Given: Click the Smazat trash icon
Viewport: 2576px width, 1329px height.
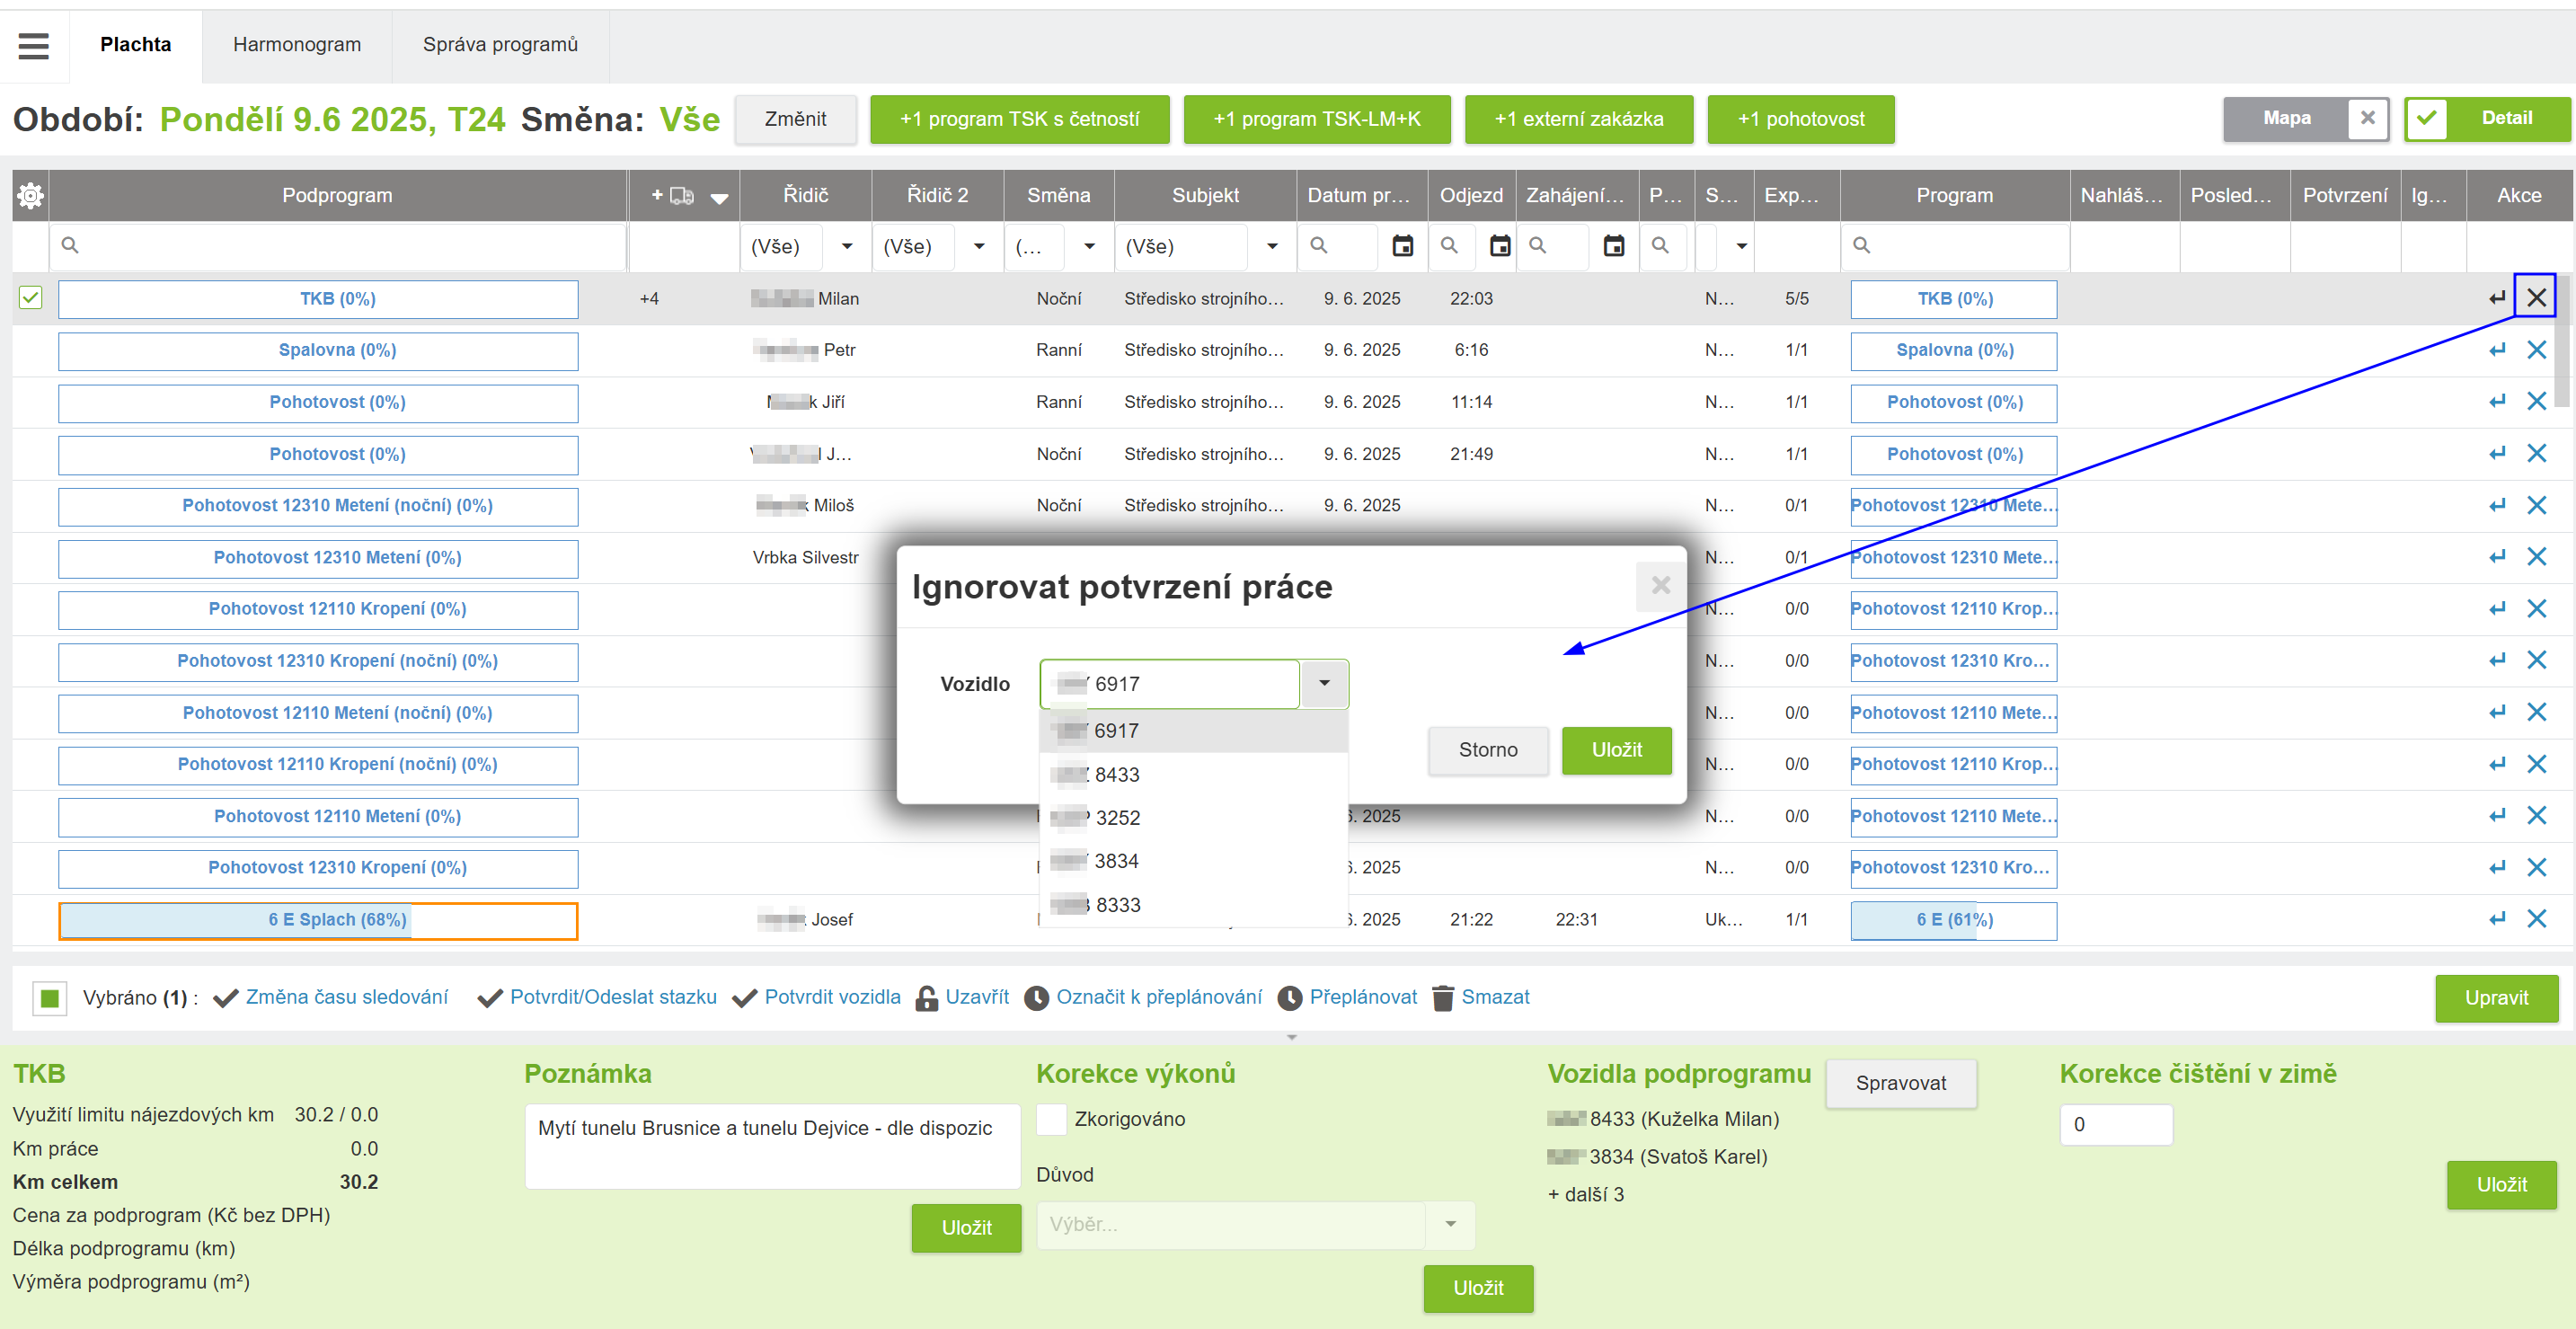Looking at the screenshot, I should point(1442,998).
